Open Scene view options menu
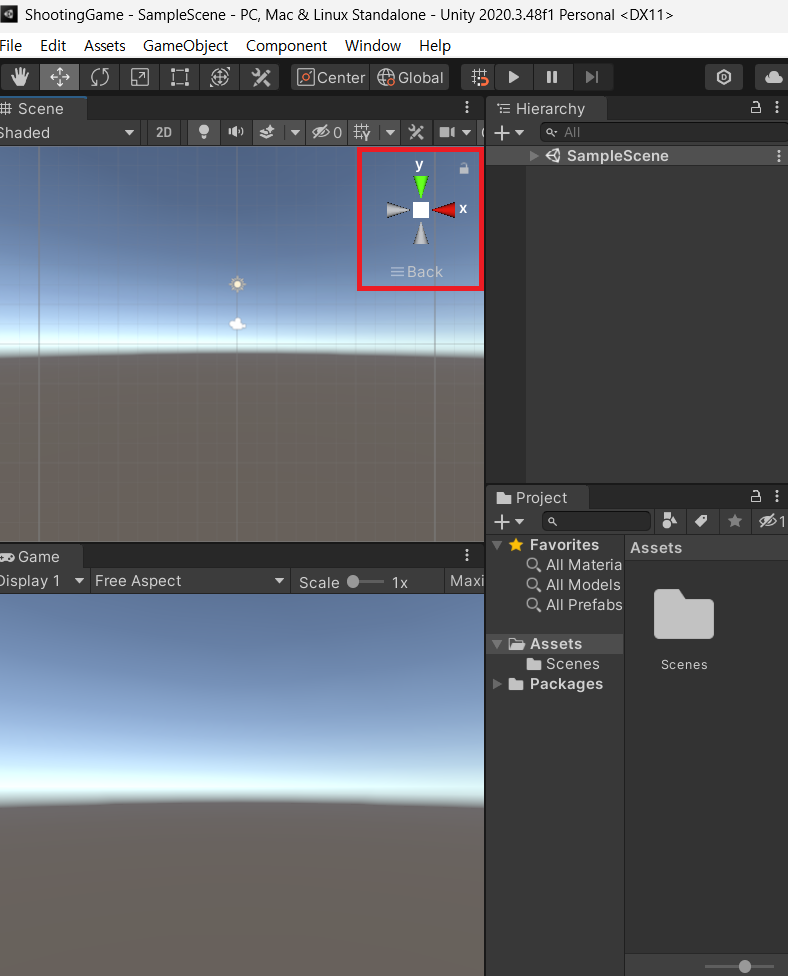 [467, 108]
